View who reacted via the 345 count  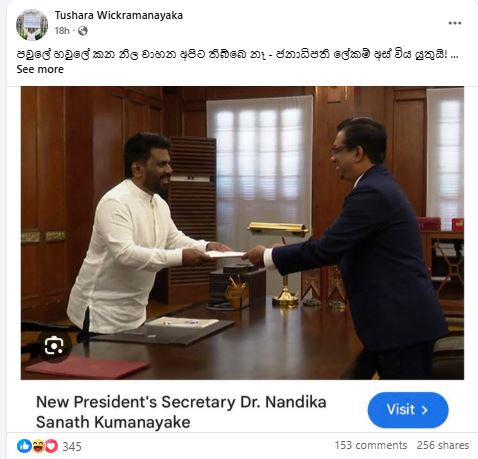[72, 446]
